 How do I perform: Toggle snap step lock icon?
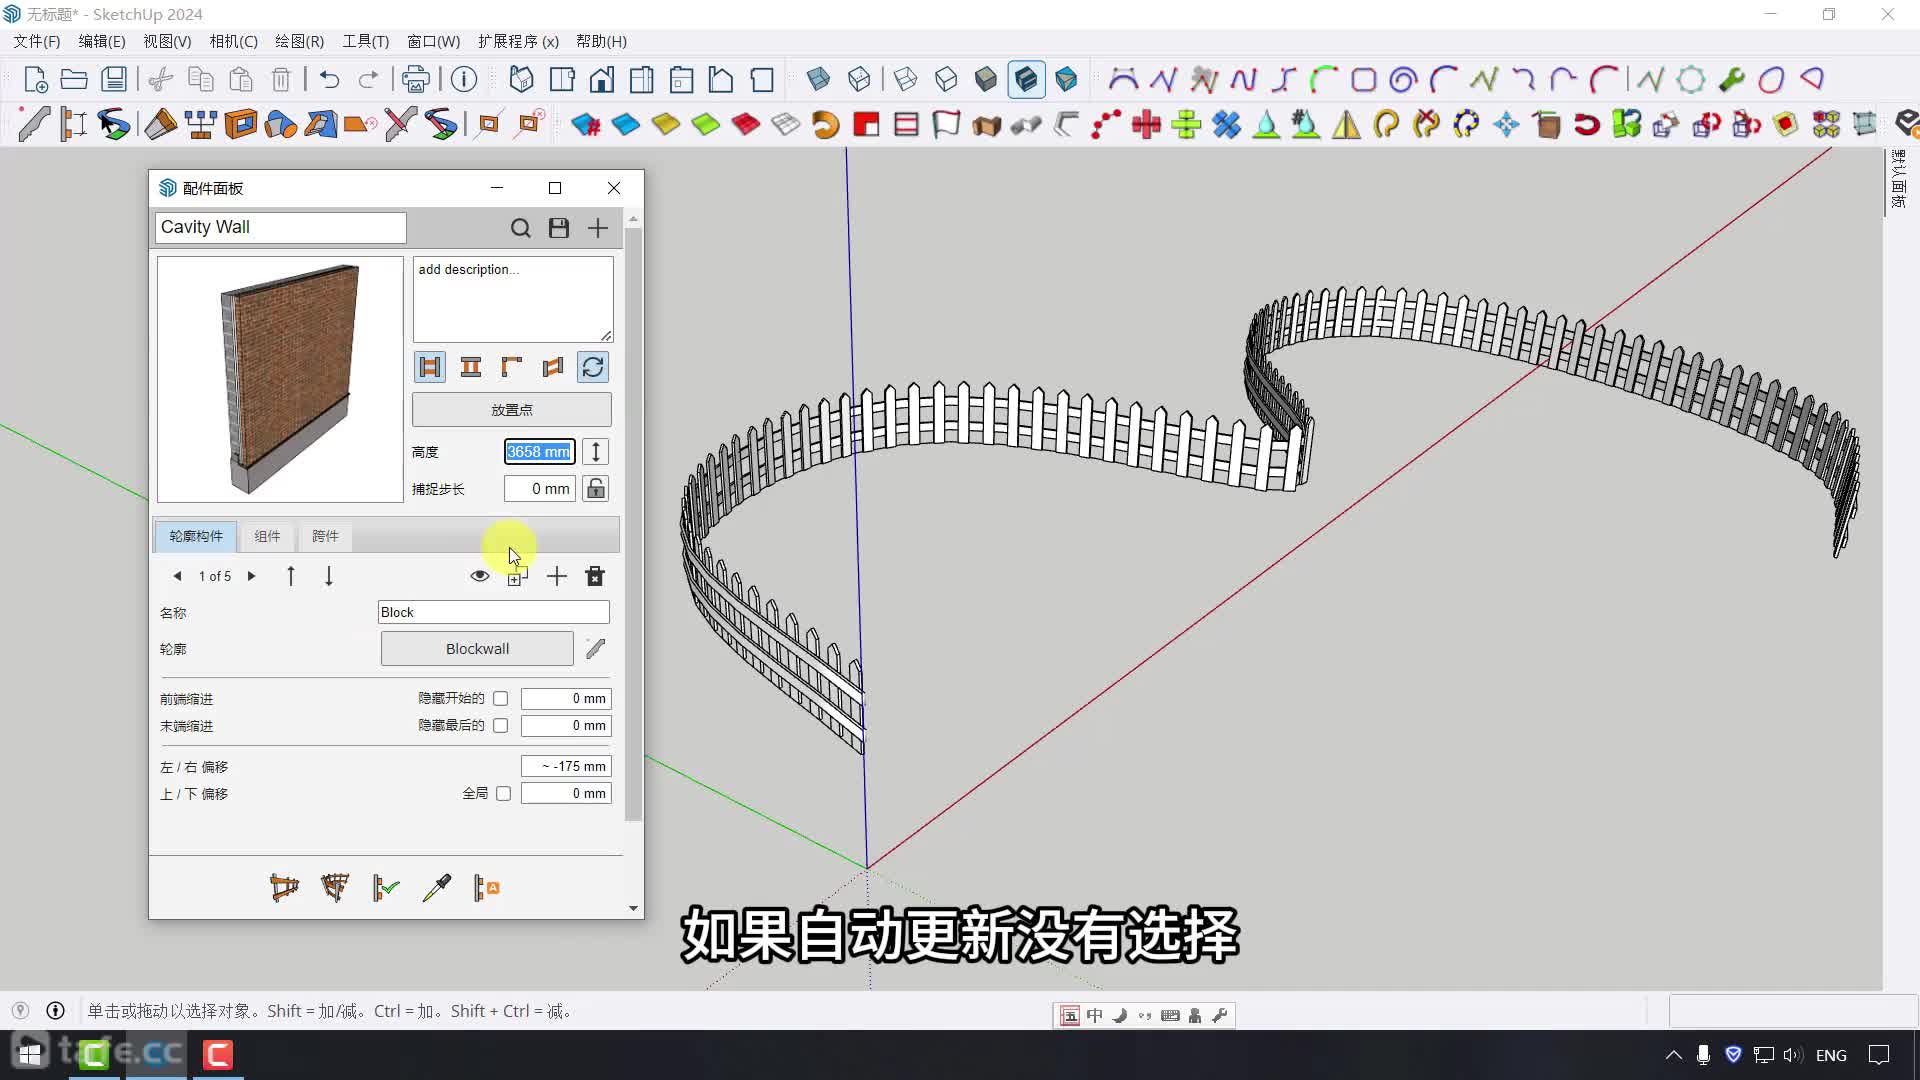(x=596, y=489)
